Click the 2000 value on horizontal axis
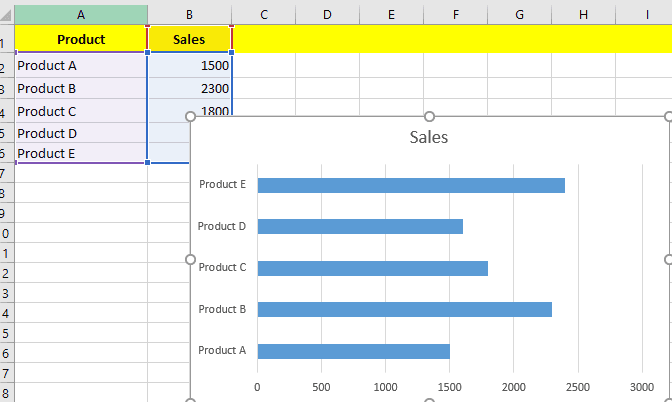 point(514,385)
